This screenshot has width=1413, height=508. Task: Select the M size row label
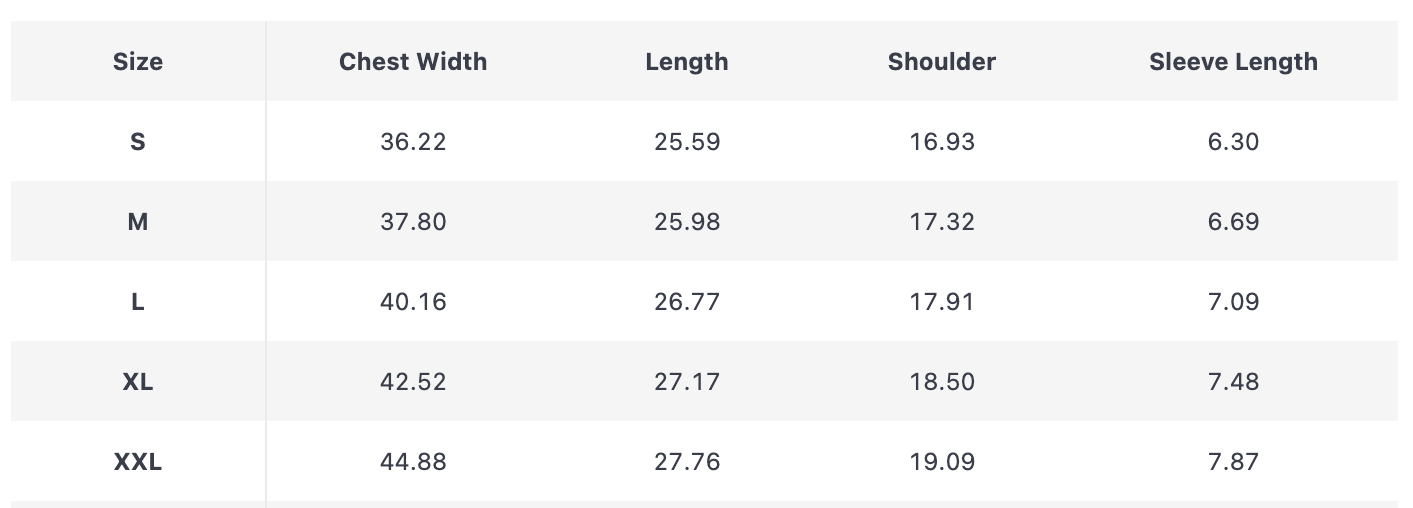[x=138, y=222]
